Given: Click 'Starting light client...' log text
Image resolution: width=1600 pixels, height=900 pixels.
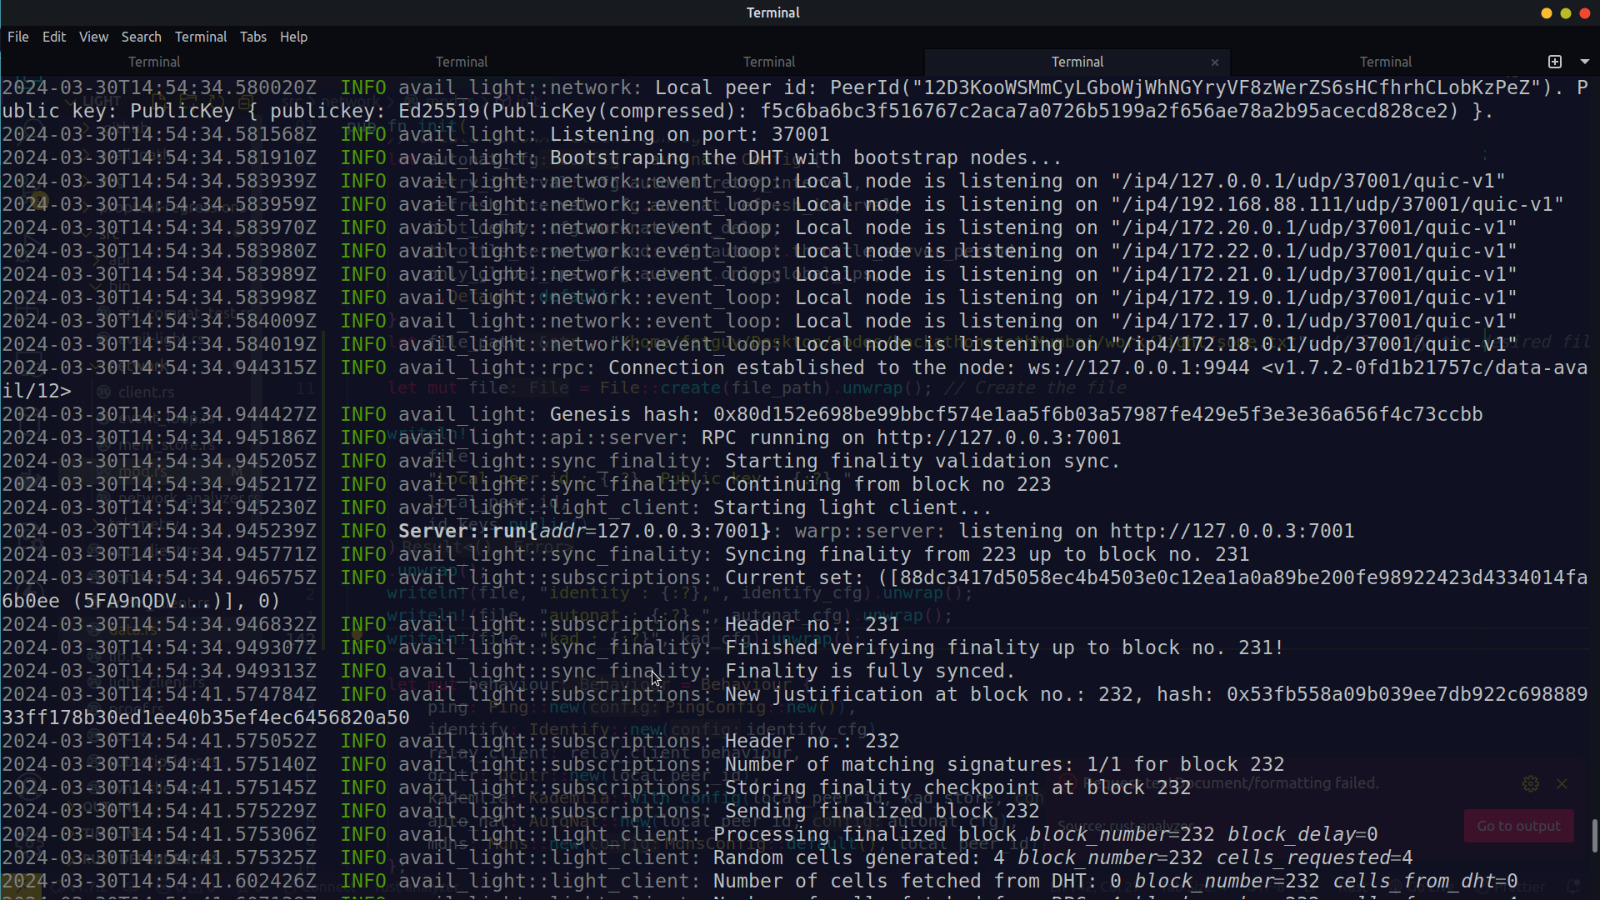Looking at the screenshot, I should click(852, 508).
